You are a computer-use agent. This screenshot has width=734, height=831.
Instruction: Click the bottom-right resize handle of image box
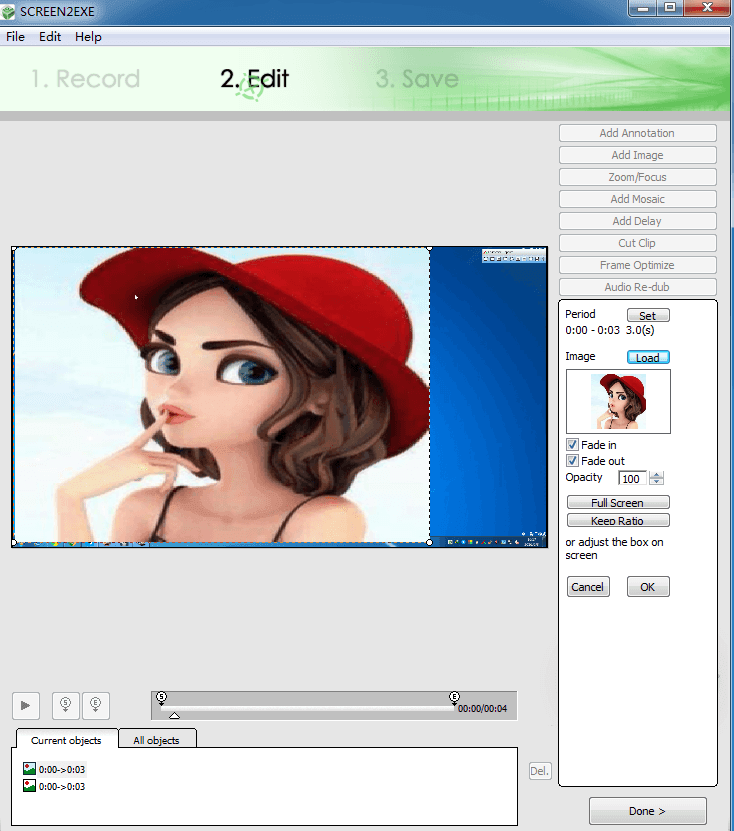point(429,542)
